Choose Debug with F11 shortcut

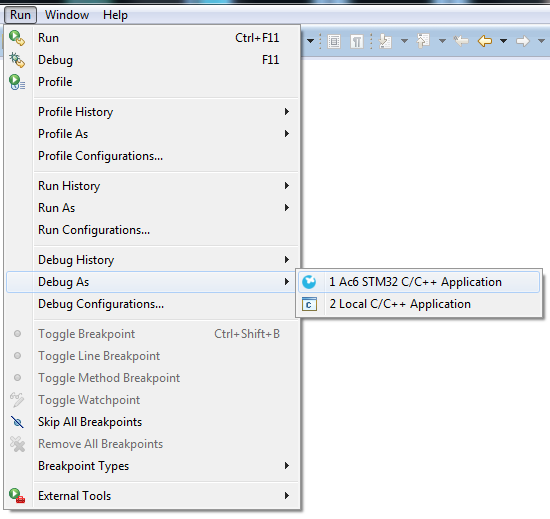pyautogui.click(x=152, y=60)
